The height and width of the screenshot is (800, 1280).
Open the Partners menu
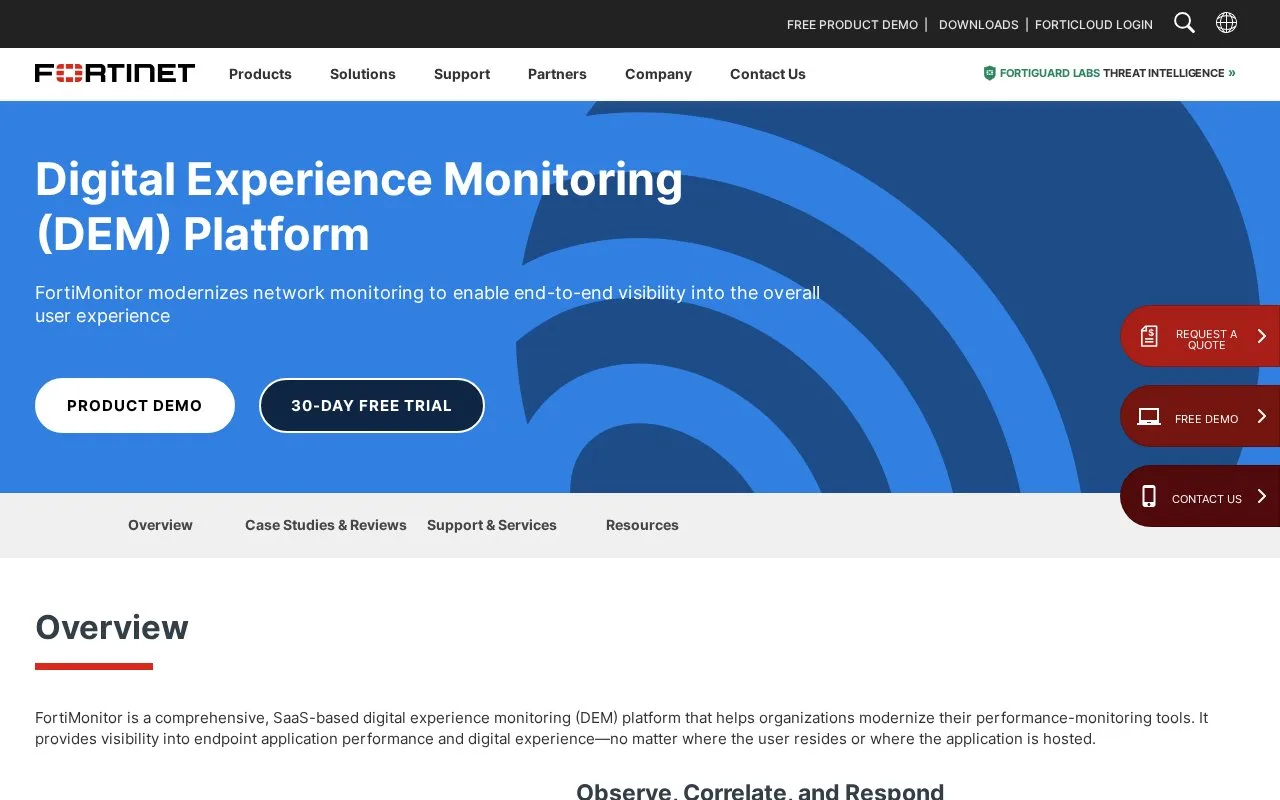point(557,74)
